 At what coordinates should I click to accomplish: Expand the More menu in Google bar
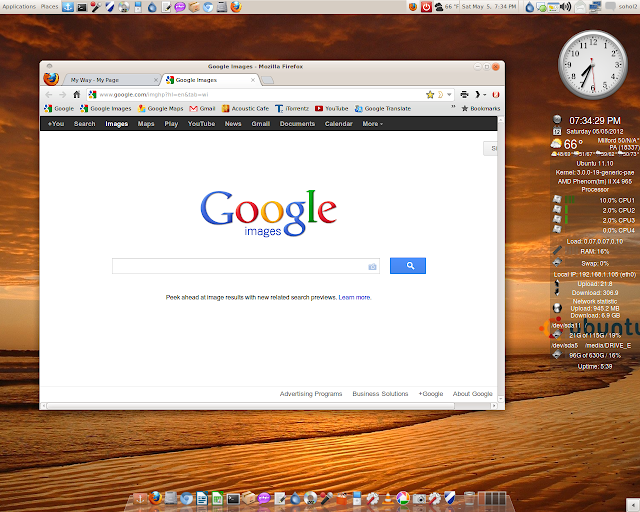[372, 124]
